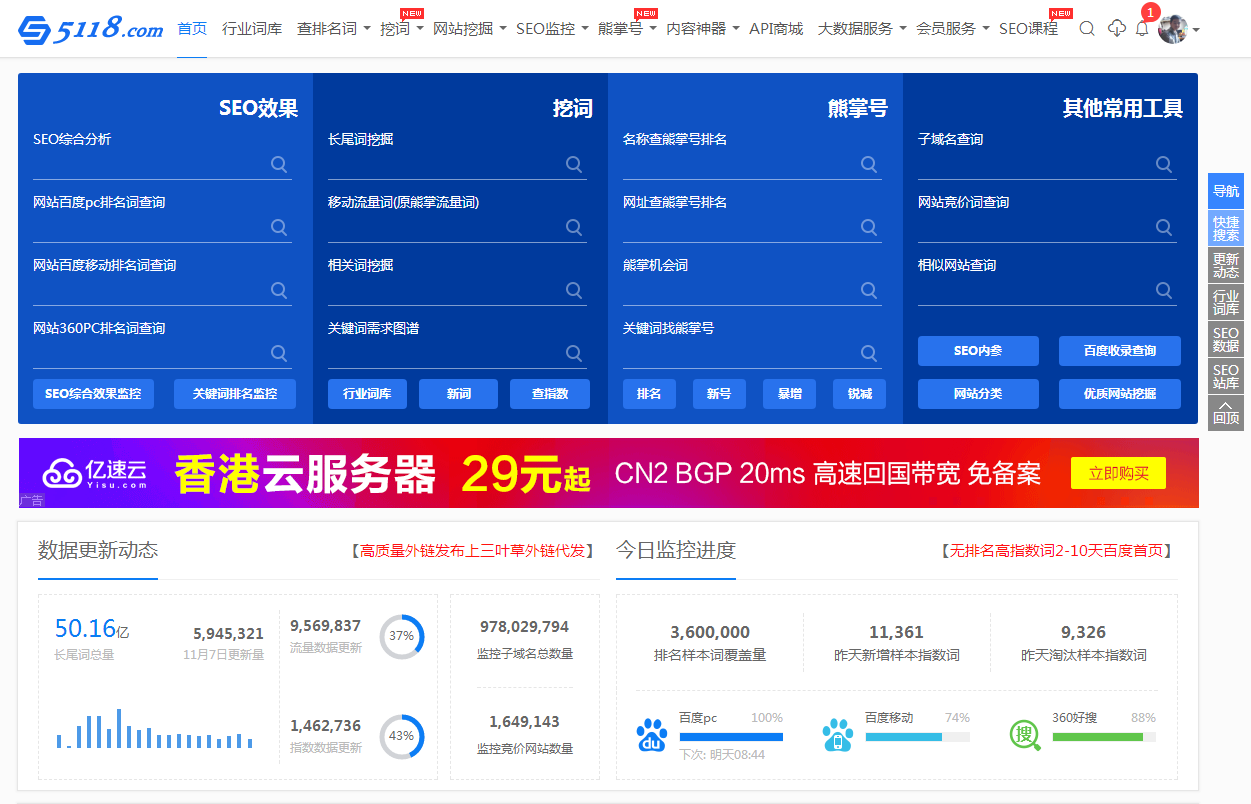This screenshot has height=804, width=1251.
Task: Click the 43% 指数数据更新 progress ring
Action: pos(402,735)
